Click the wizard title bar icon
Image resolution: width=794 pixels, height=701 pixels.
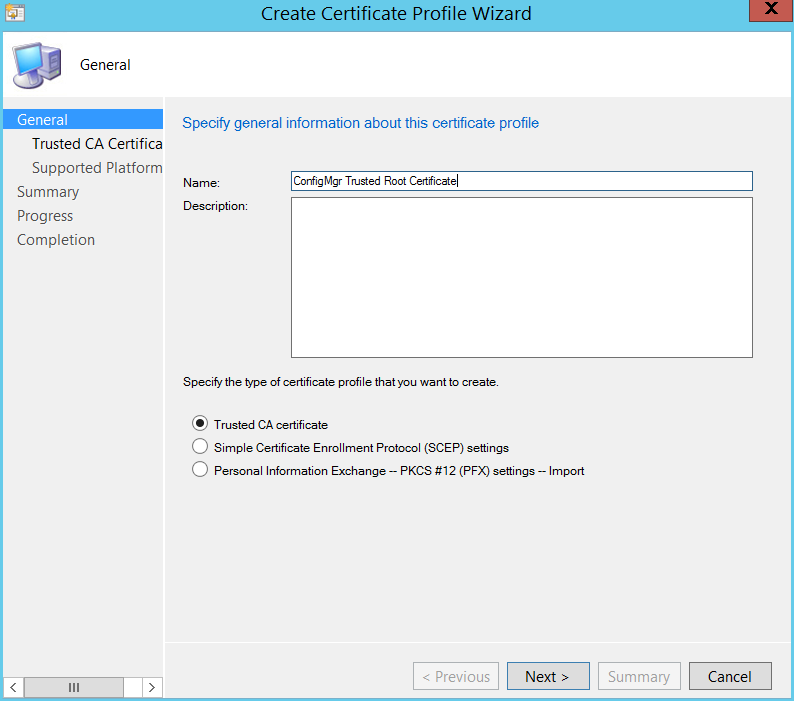click(15, 12)
